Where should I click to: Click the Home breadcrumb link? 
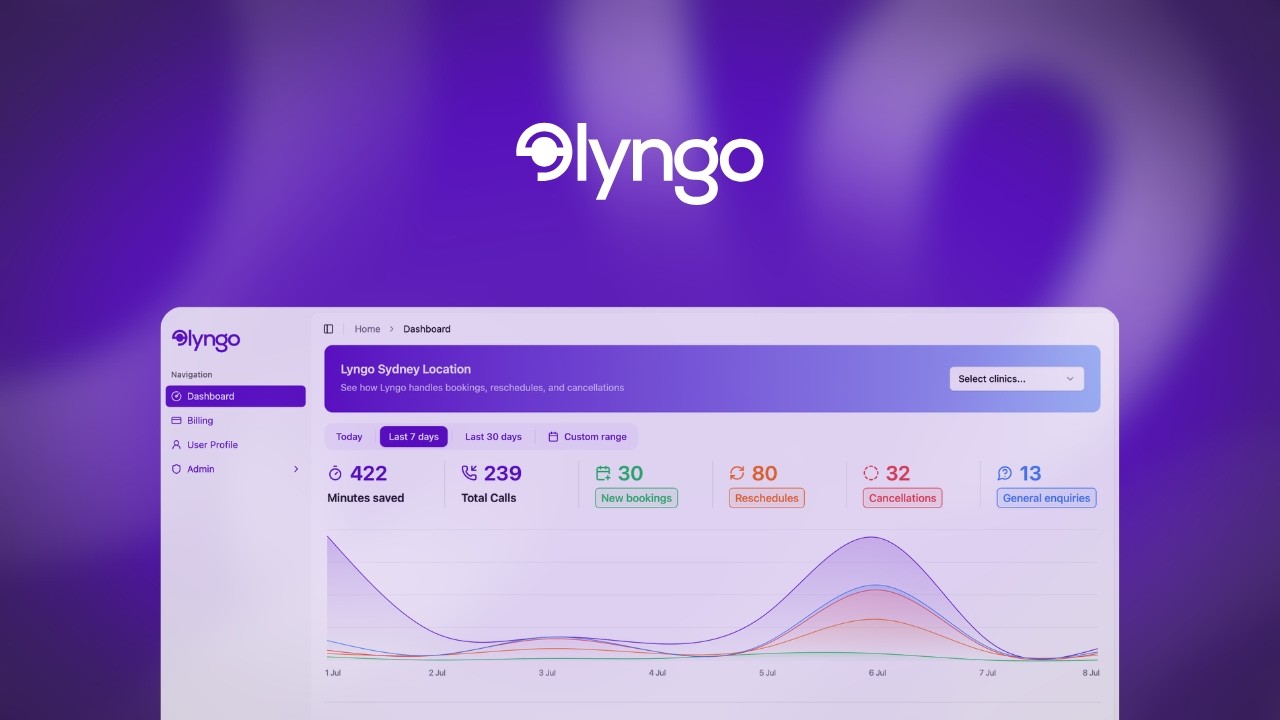coord(367,329)
